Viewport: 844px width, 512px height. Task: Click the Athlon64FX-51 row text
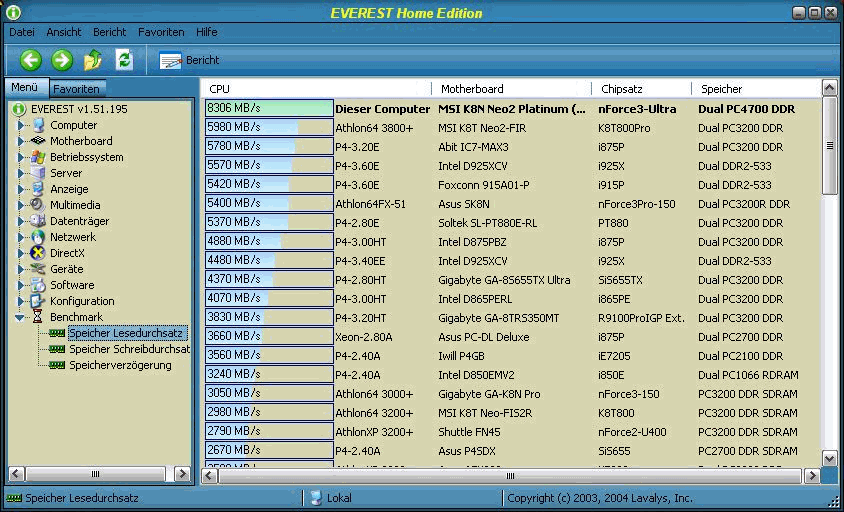tap(370, 204)
